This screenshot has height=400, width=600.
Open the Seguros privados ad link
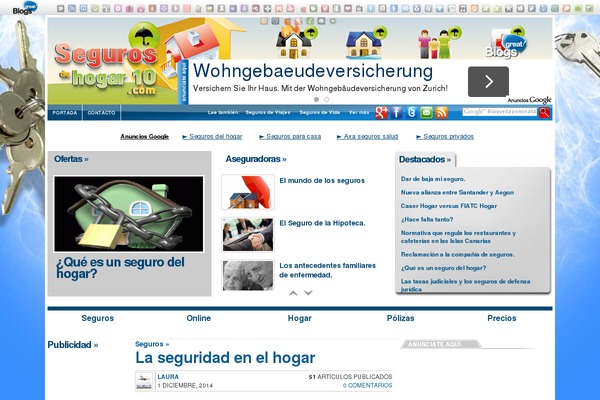[x=445, y=137]
